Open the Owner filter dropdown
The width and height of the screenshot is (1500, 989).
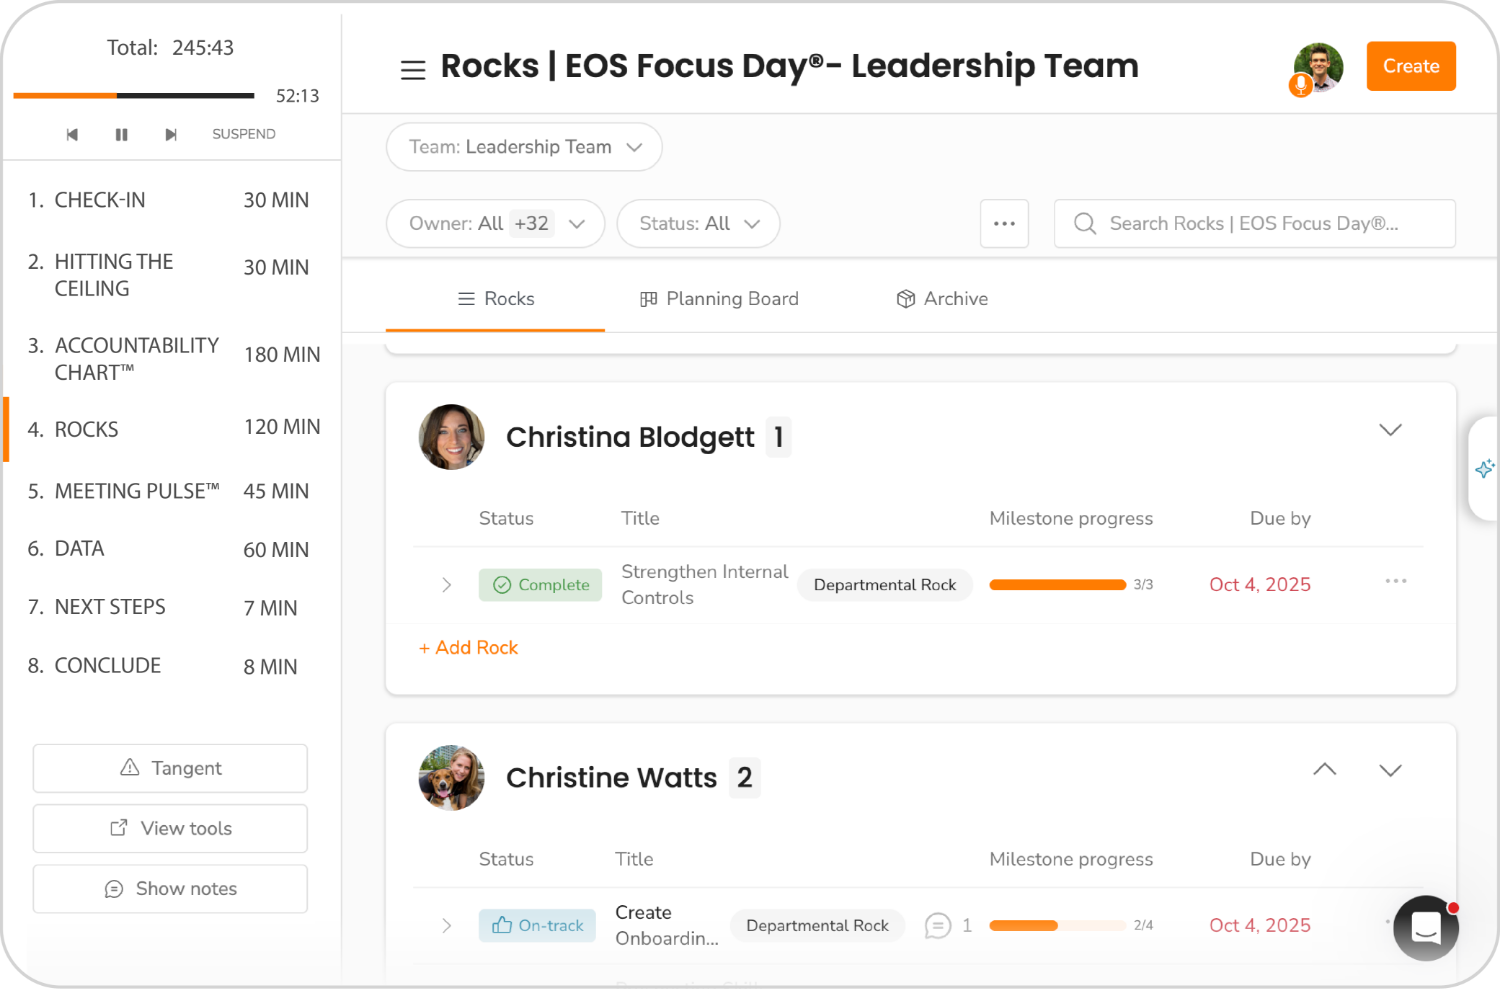click(494, 223)
